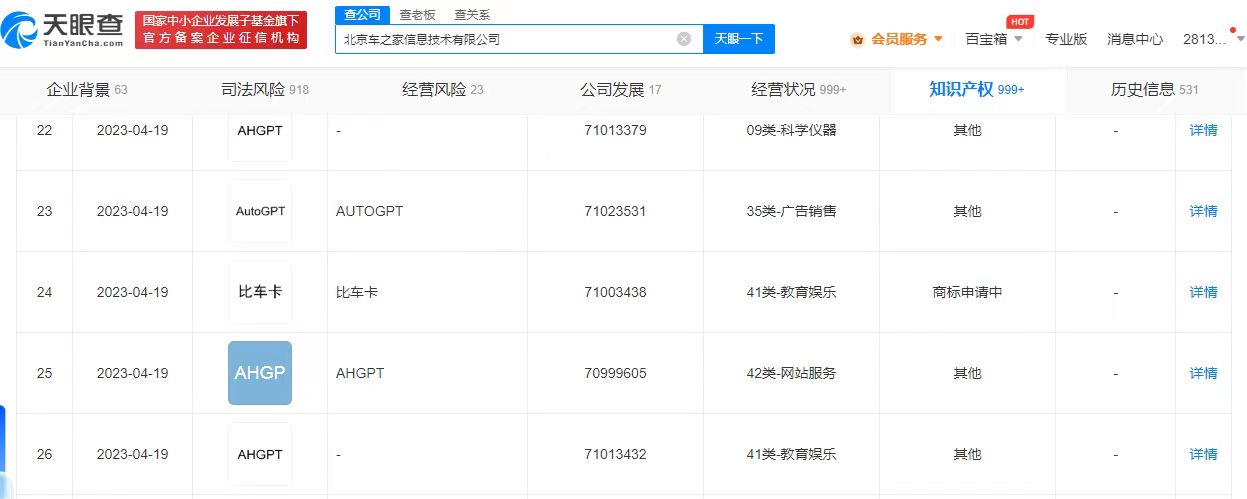Image resolution: width=1247 pixels, height=499 pixels.
Task: Click 详情 for 比车卡 trademark row
Action: click(x=1203, y=292)
